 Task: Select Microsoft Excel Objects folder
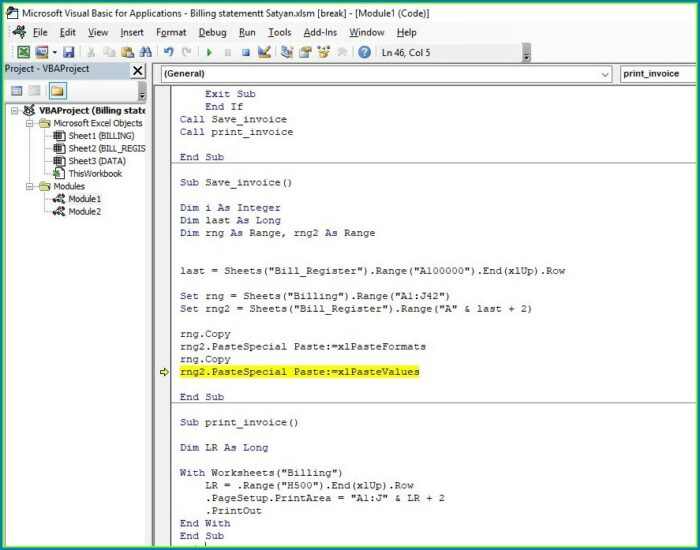click(x=97, y=123)
